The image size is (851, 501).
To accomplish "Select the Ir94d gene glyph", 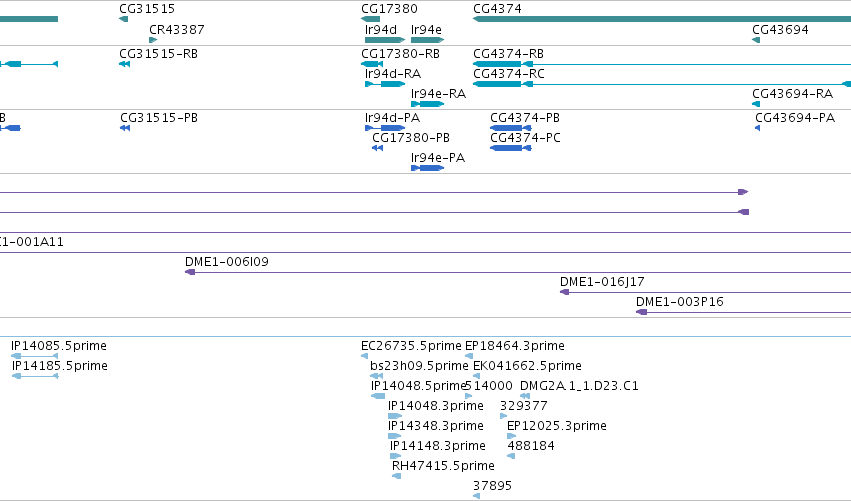I will tap(385, 40).
